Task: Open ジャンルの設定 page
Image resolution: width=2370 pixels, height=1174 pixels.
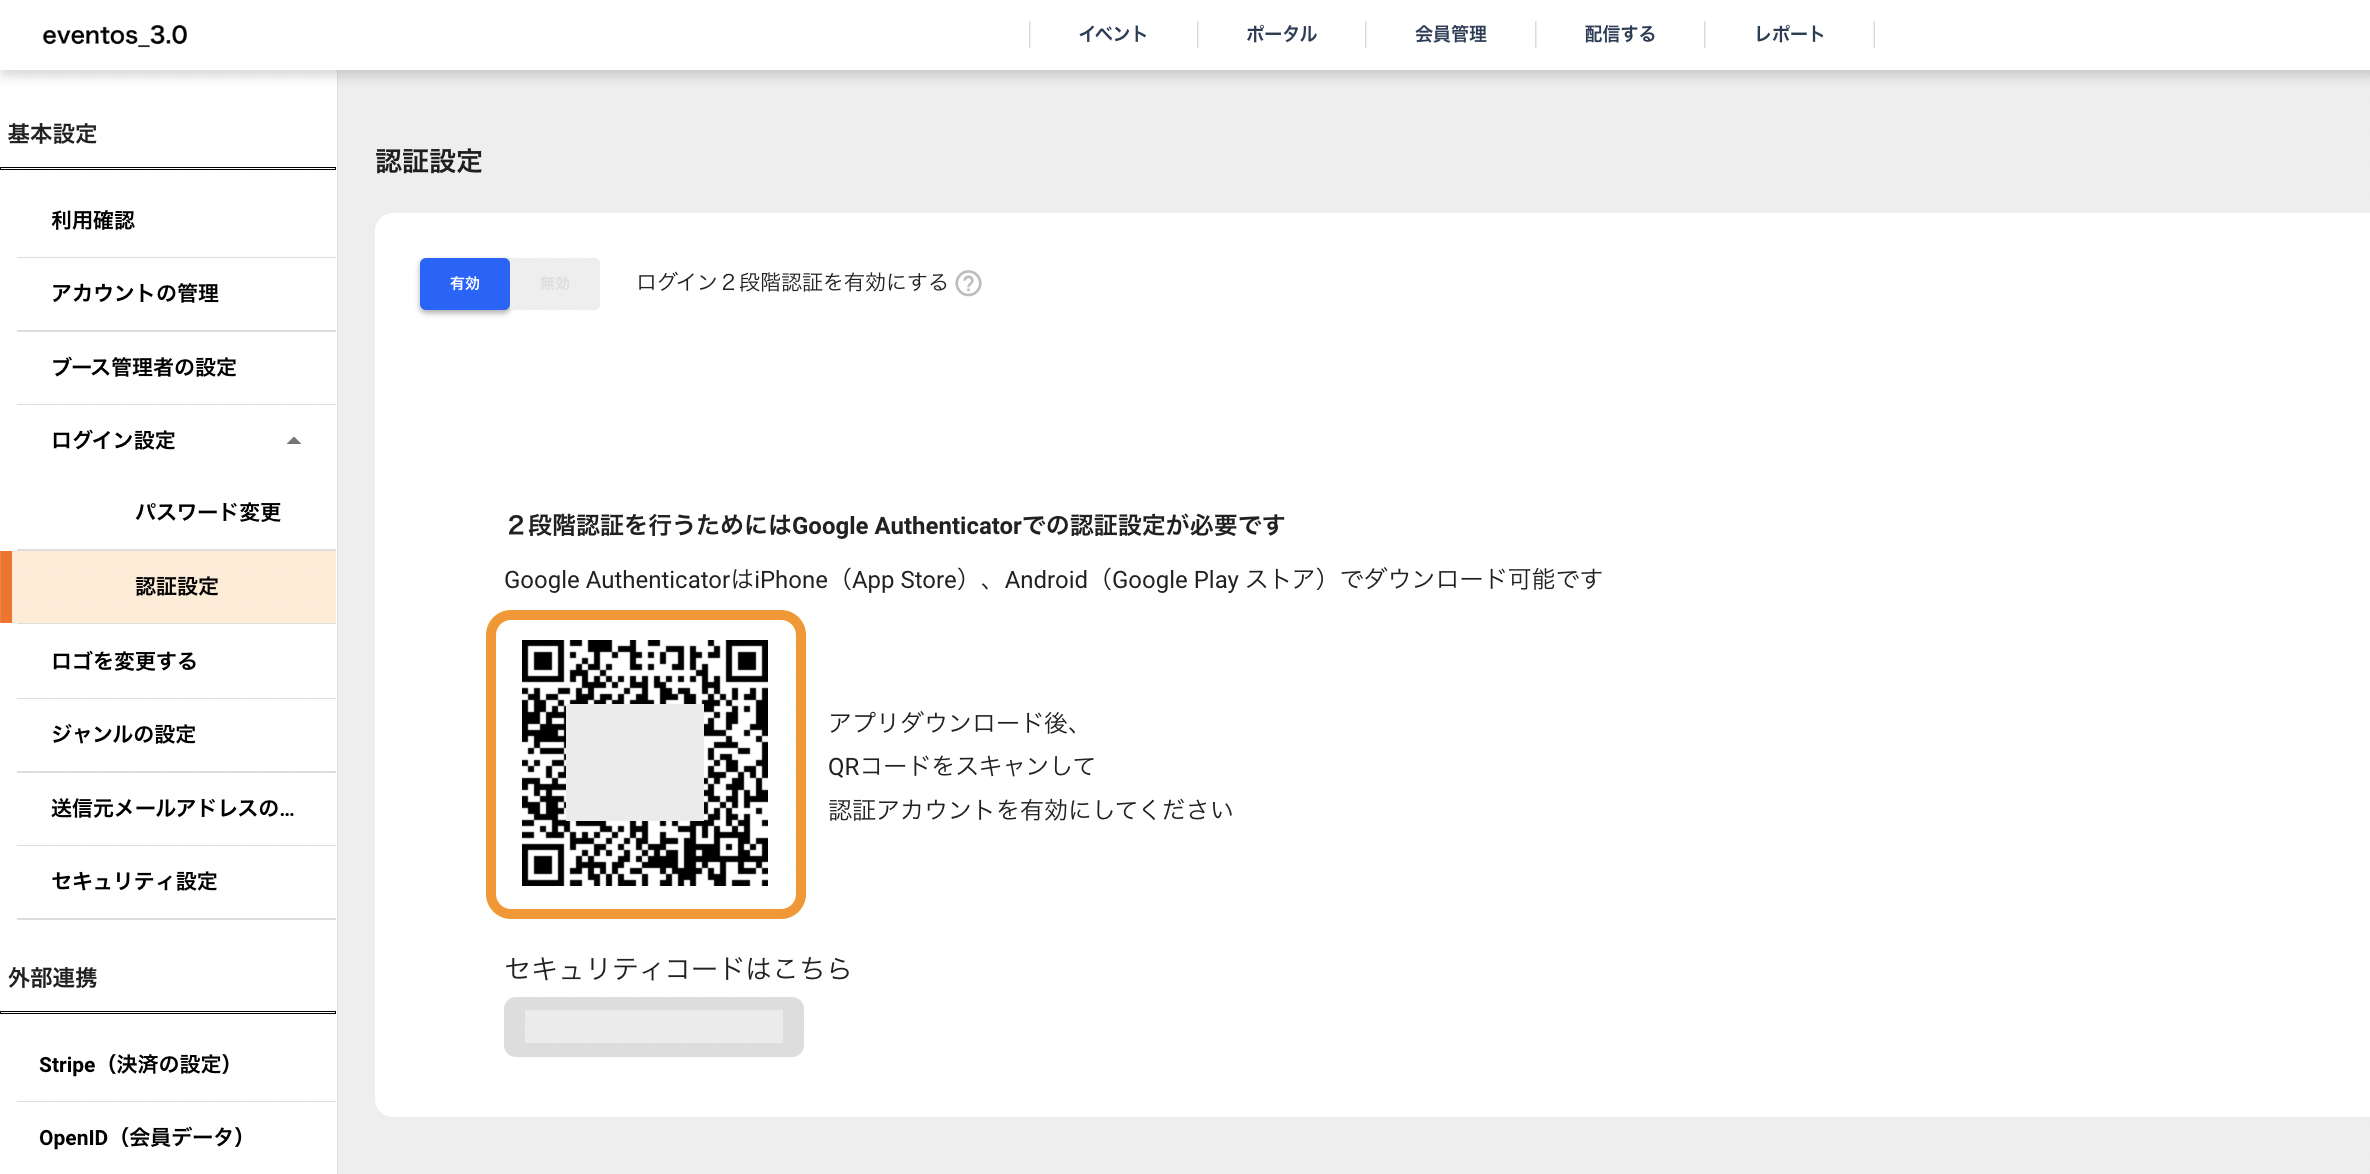Action: click(124, 734)
